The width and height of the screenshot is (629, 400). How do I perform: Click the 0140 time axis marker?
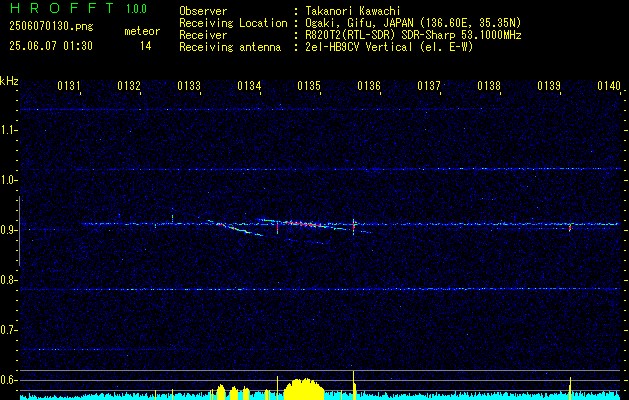(x=609, y=85)
